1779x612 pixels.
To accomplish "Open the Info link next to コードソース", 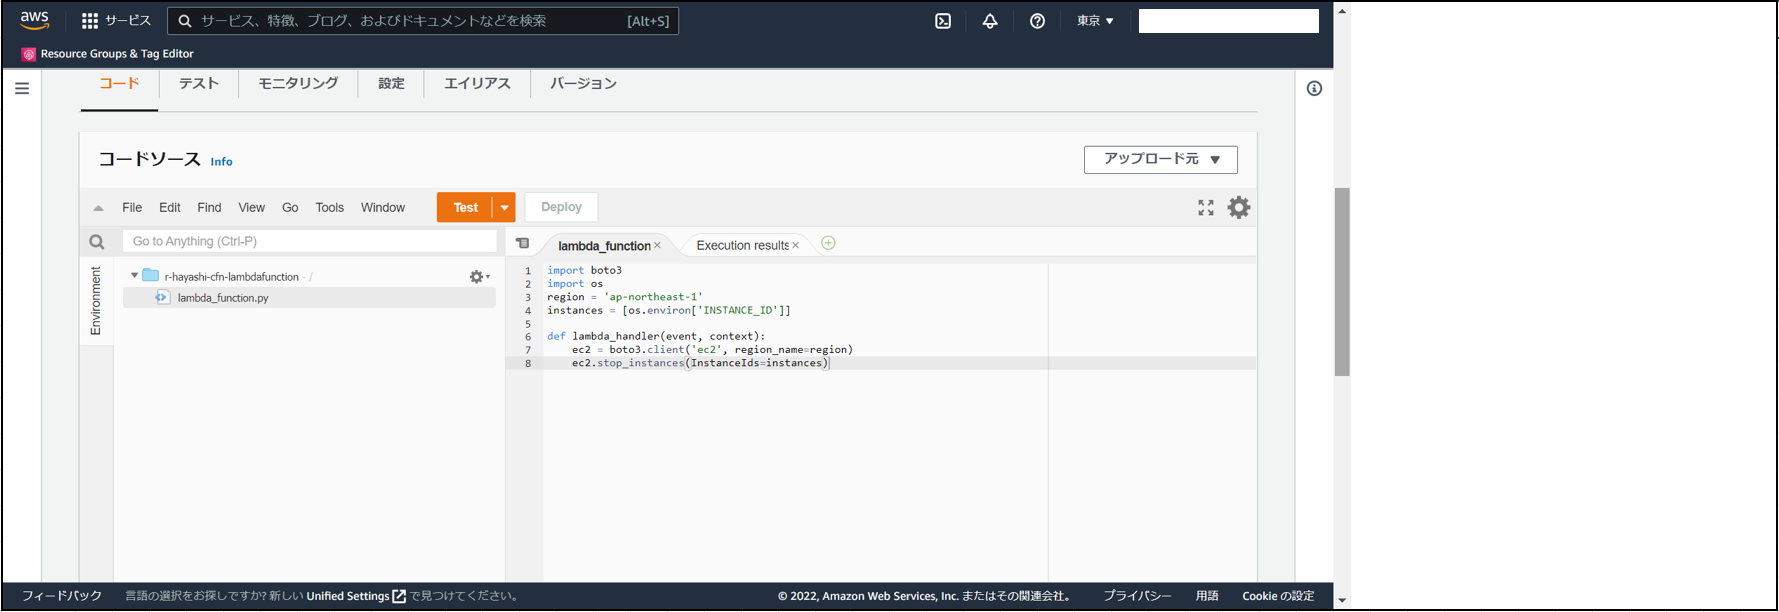I will click(221, 162).
